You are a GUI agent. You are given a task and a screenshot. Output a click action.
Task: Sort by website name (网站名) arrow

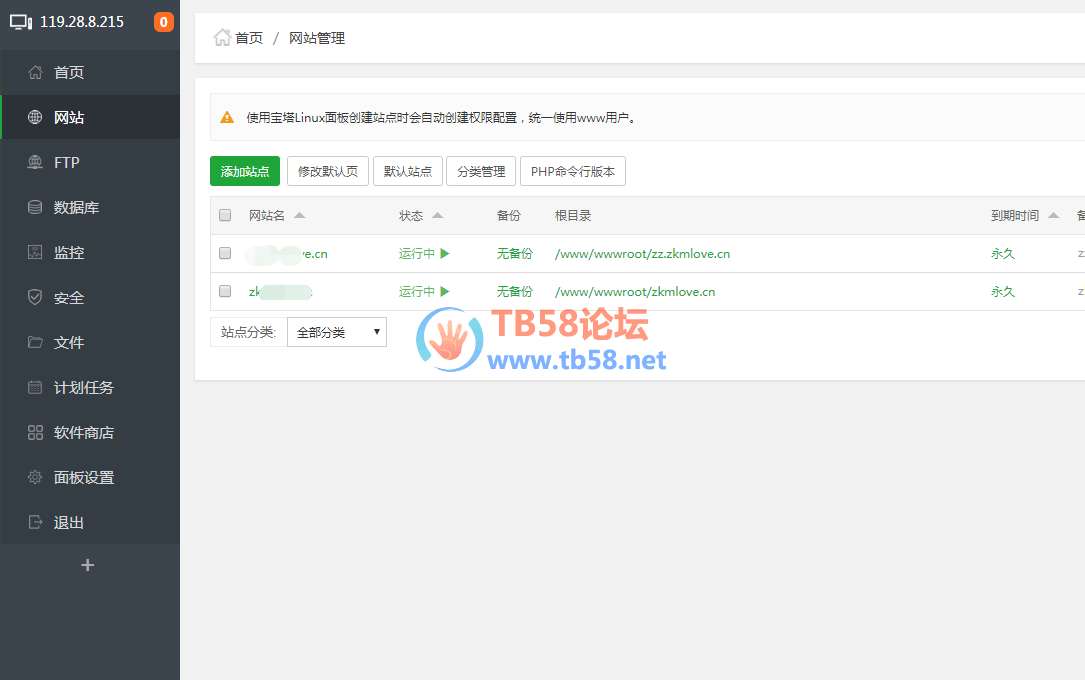300,215
